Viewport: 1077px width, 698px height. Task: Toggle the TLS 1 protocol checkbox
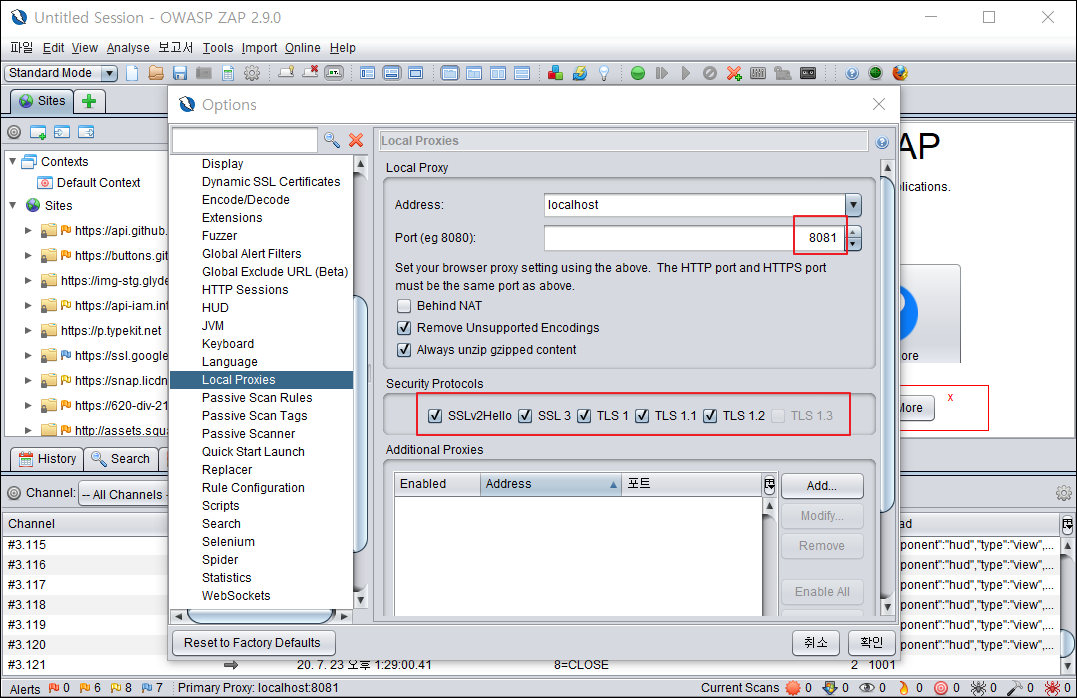(584, 416)
